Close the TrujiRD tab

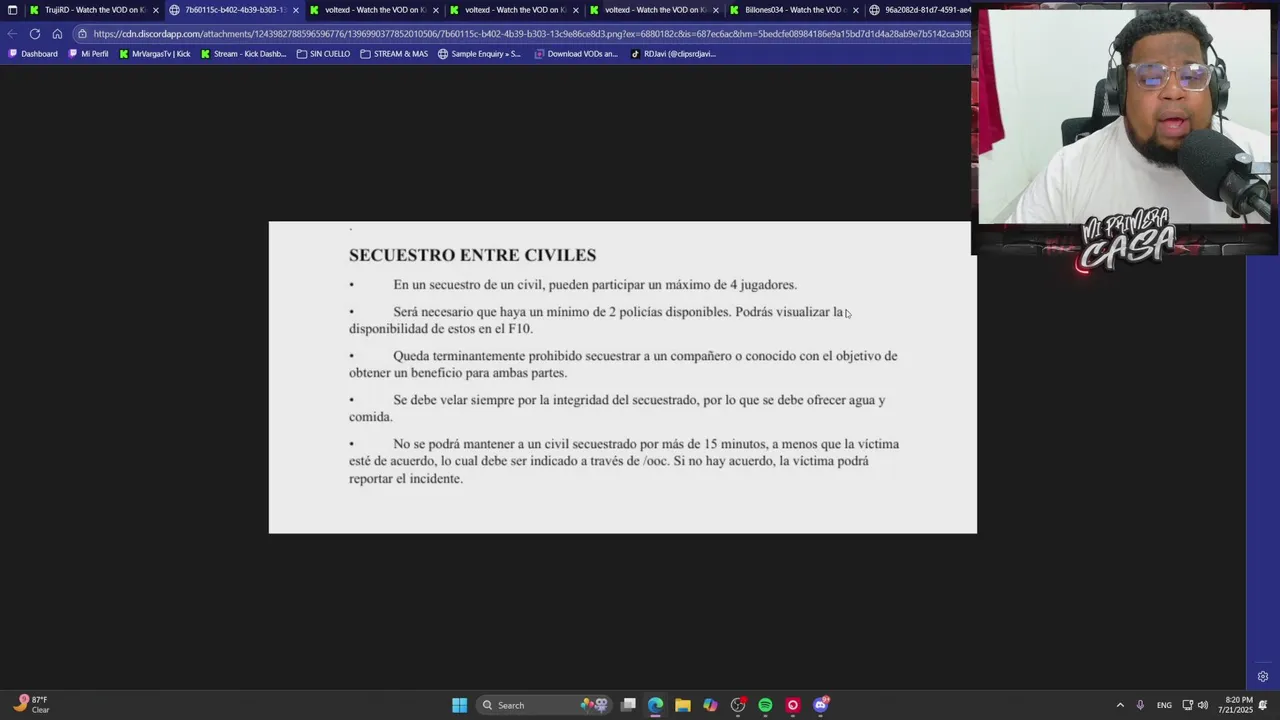(x=155, y=10)
